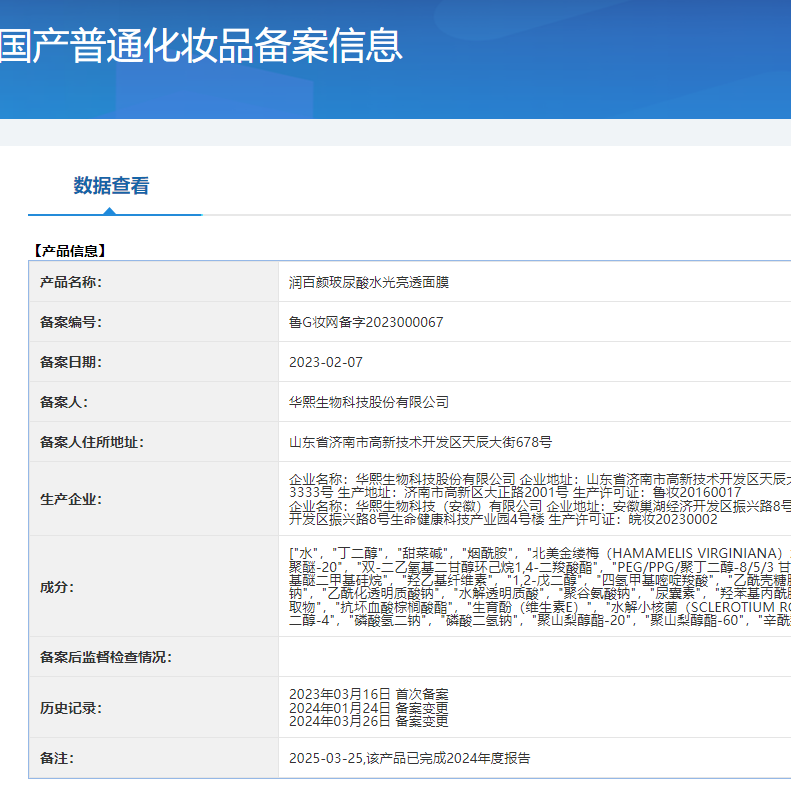Select the filing date 2023-02-07
This screenshot has height=791, width=791.
click(326, 362)
